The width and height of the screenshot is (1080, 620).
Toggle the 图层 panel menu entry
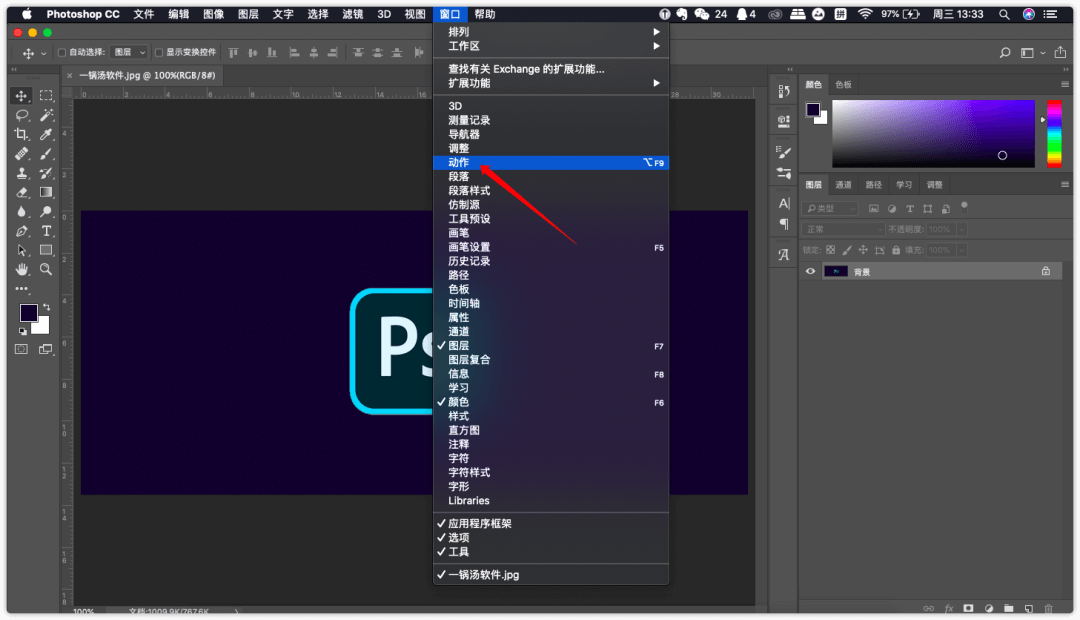pyautogui.click(x=550, y=346)
